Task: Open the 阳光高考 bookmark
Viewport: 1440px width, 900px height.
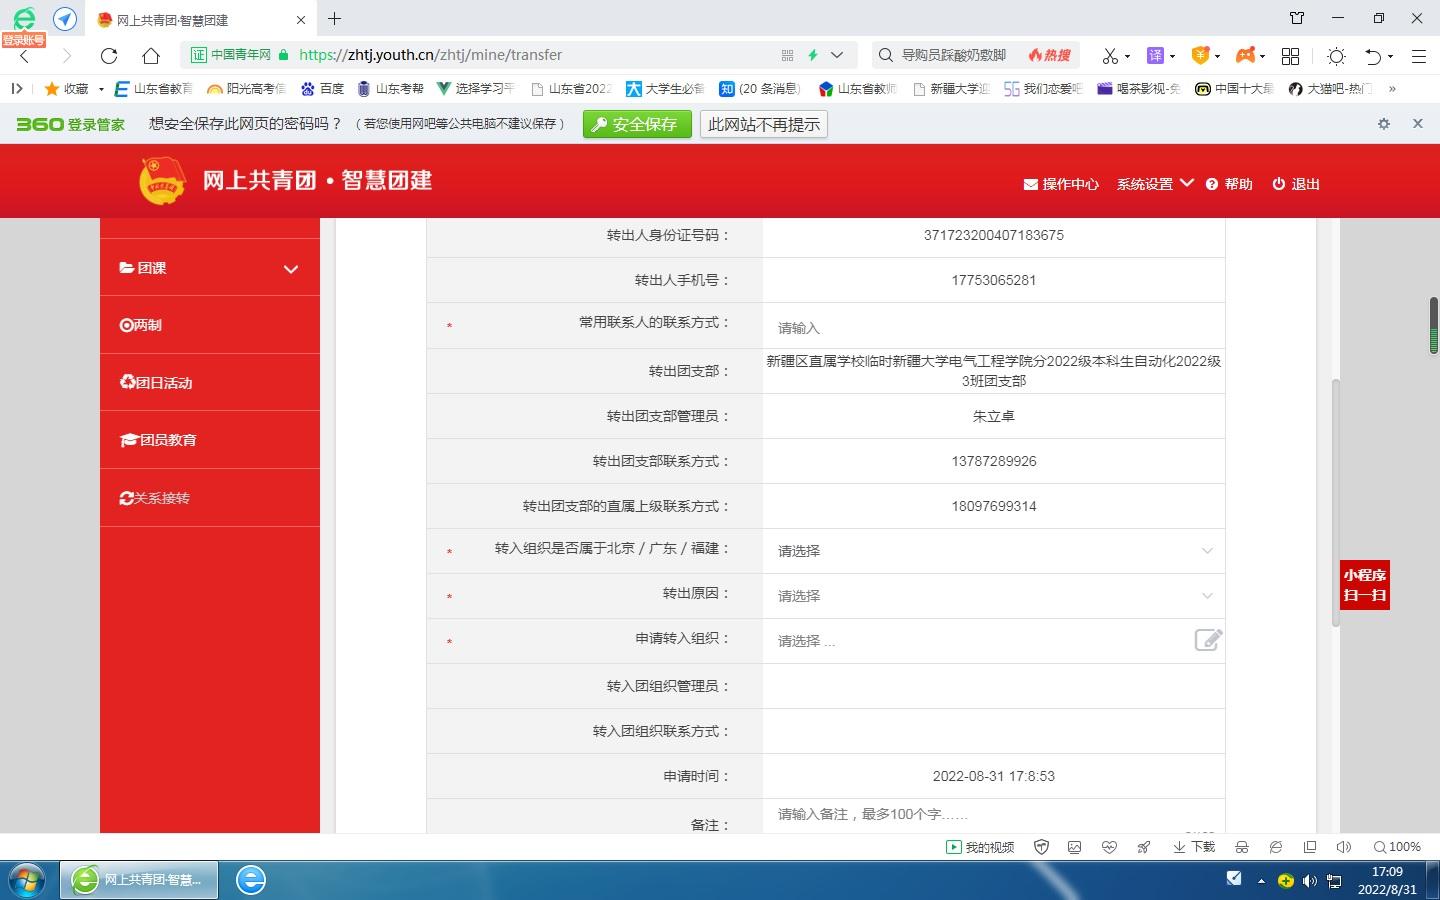Action: (246, 89)
